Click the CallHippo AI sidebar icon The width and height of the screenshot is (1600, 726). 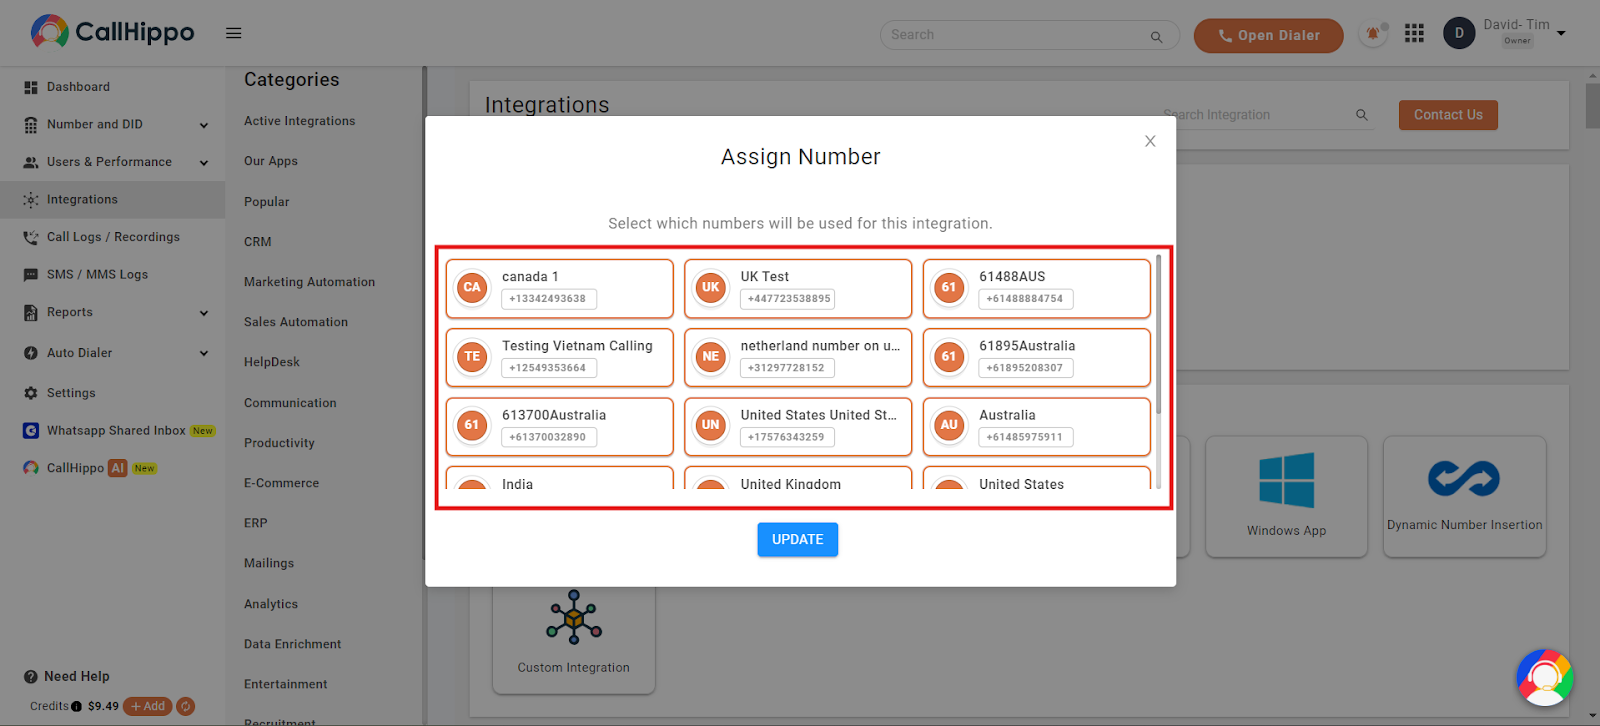pyautogui.click(x=31, y=468)
